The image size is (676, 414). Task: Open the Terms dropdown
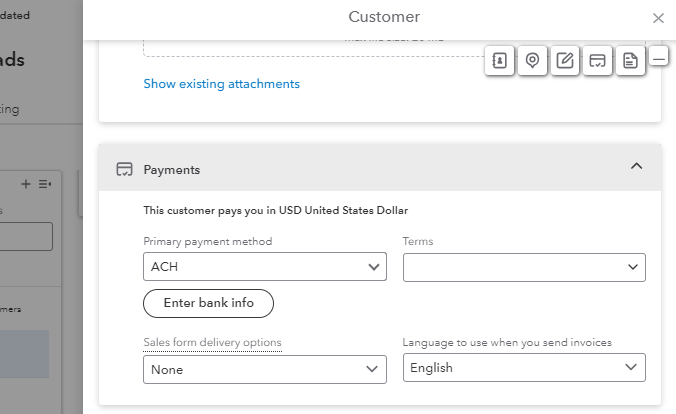pos(524,267)
